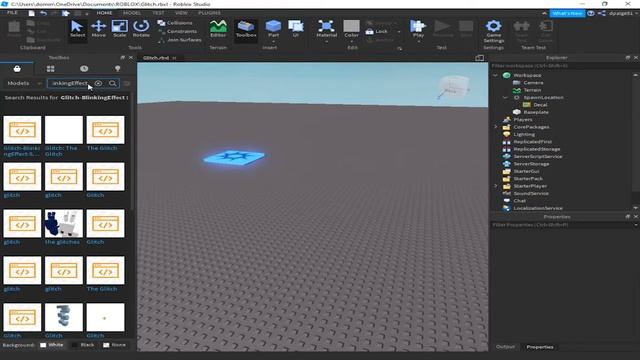Viewport: 640px width, 360px height.
Task: Click the Paste clipboard icon
Action: 14,29
